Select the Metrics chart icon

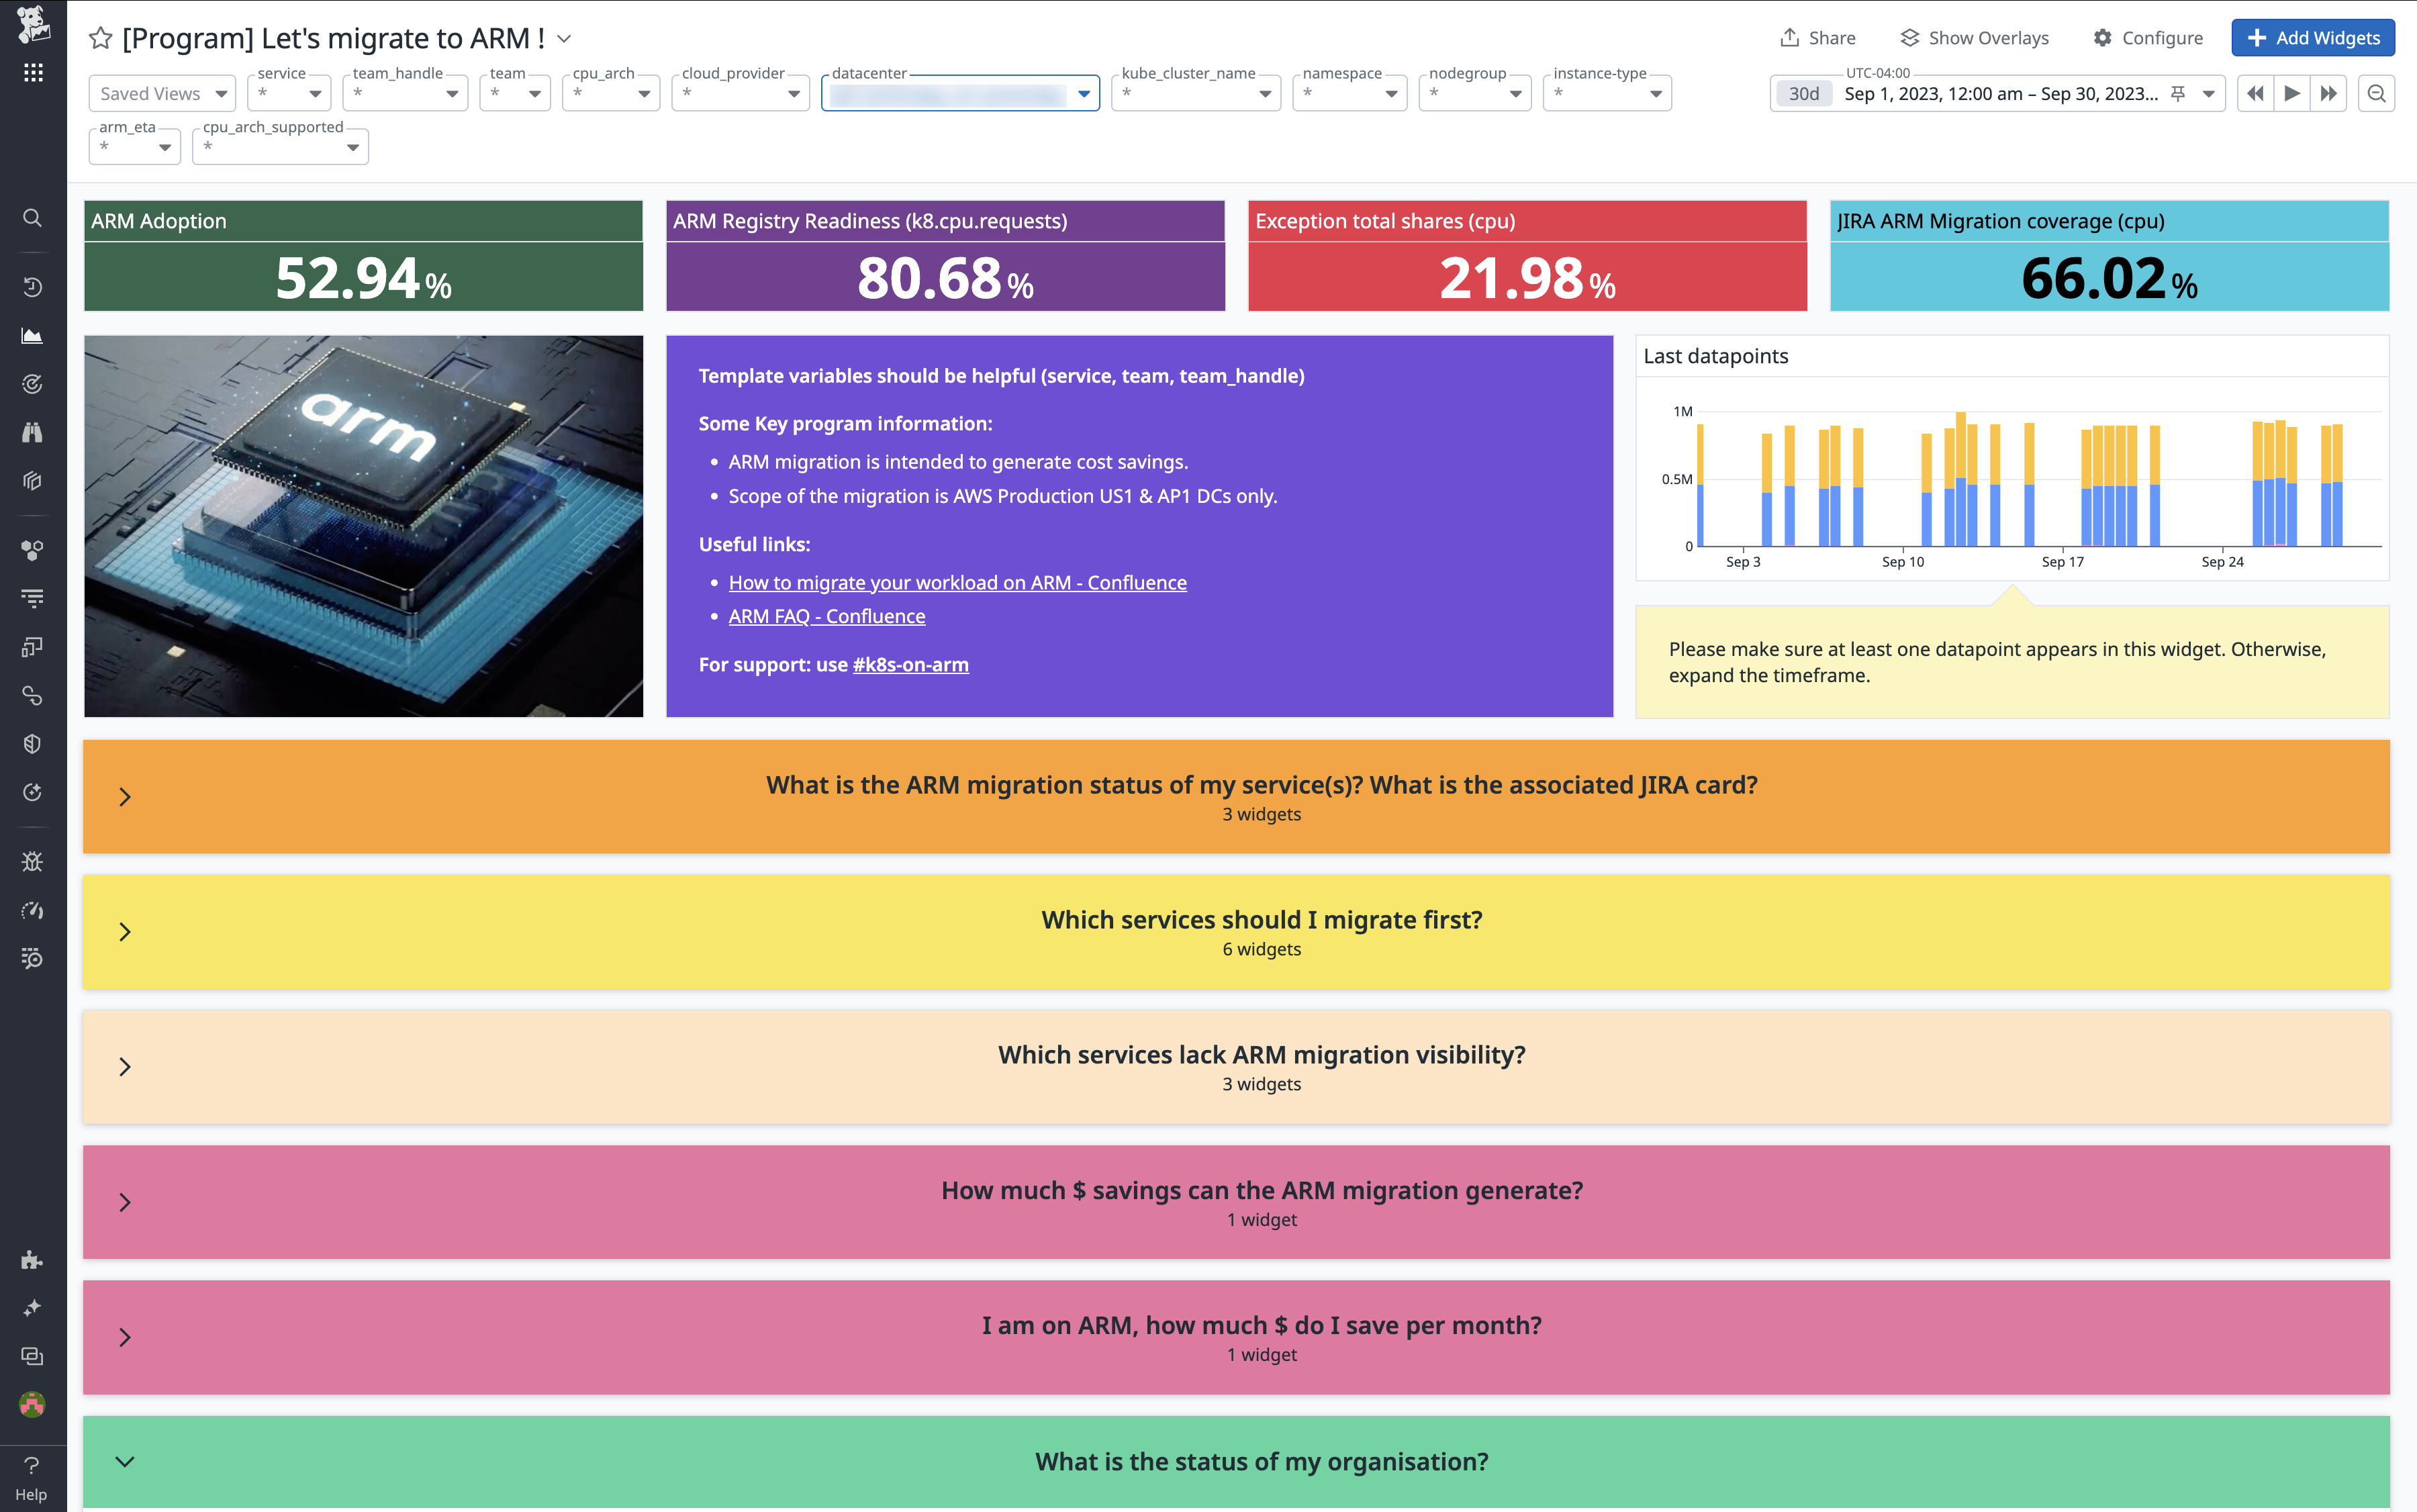pyautogui.click(x=33, y=335)
